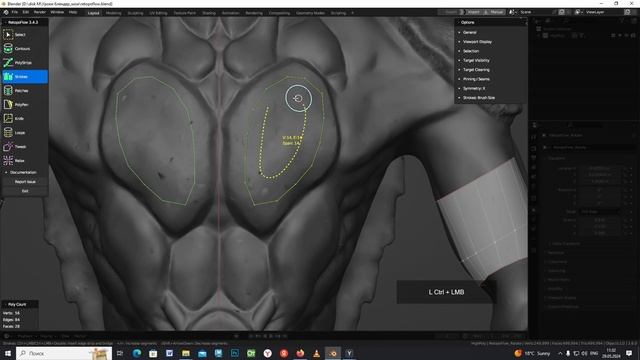Click the Exit button in RetopoFlow
640x360 pixels.
pos(25,191)
